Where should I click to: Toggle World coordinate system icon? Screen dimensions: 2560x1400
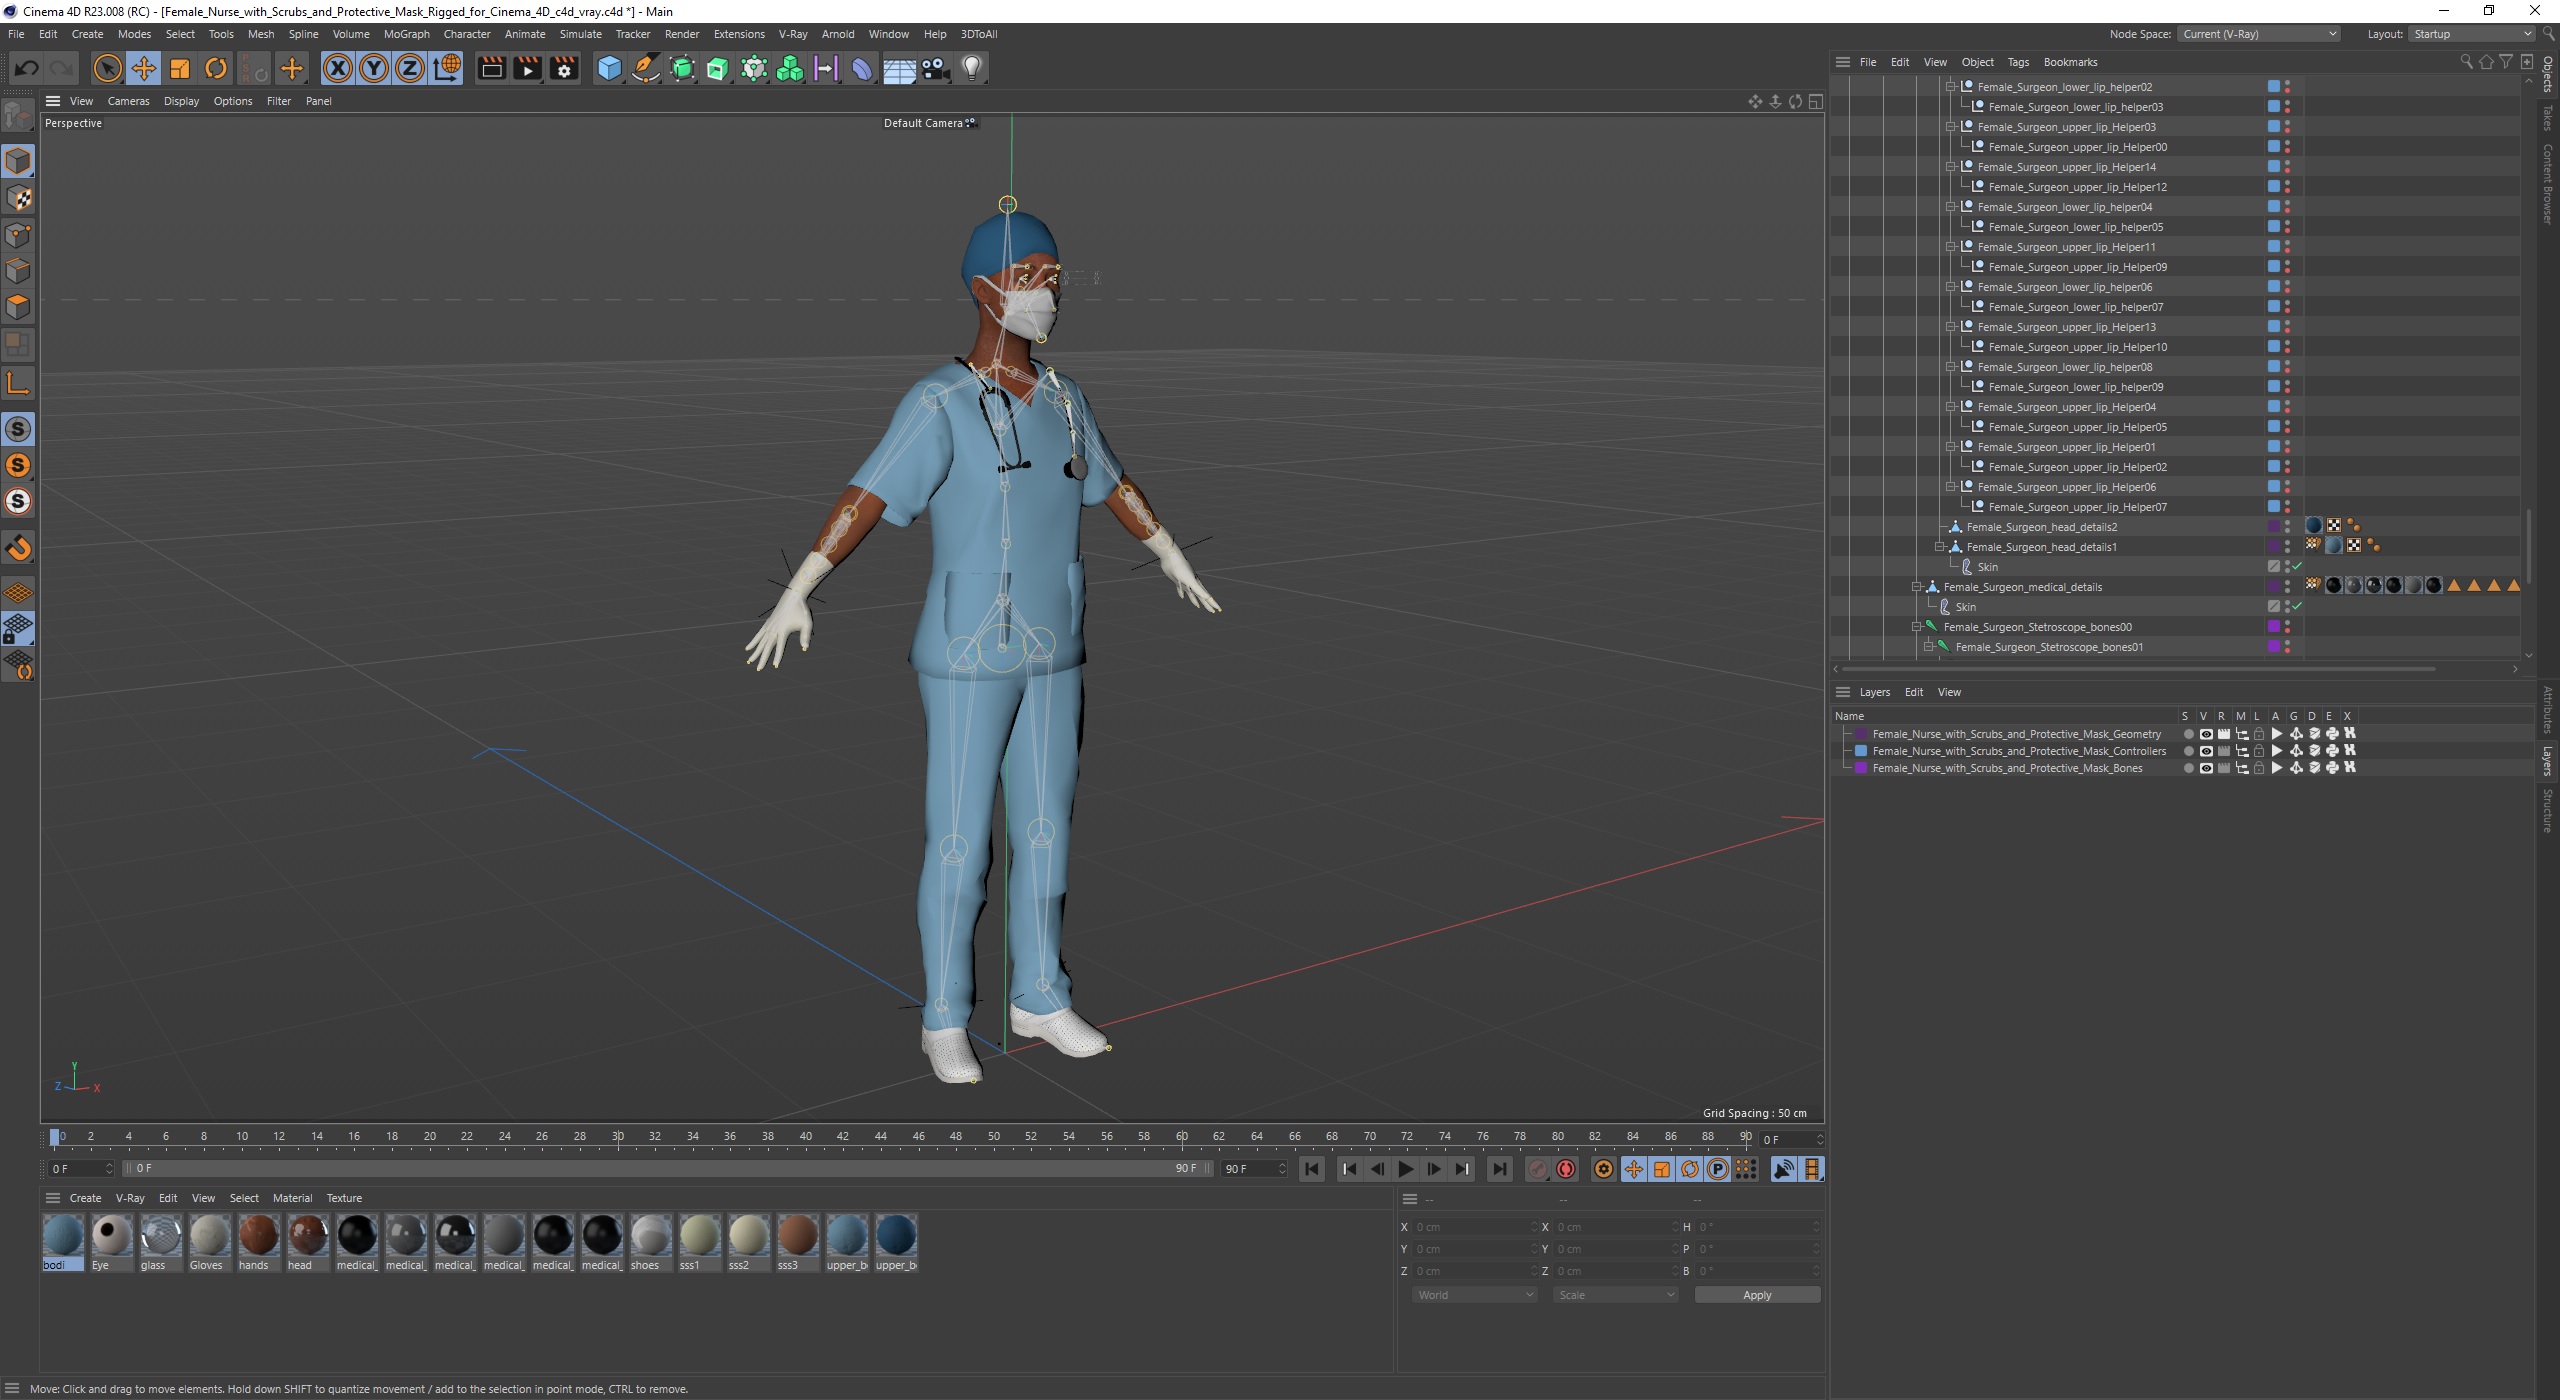click(x=447, y=68)
